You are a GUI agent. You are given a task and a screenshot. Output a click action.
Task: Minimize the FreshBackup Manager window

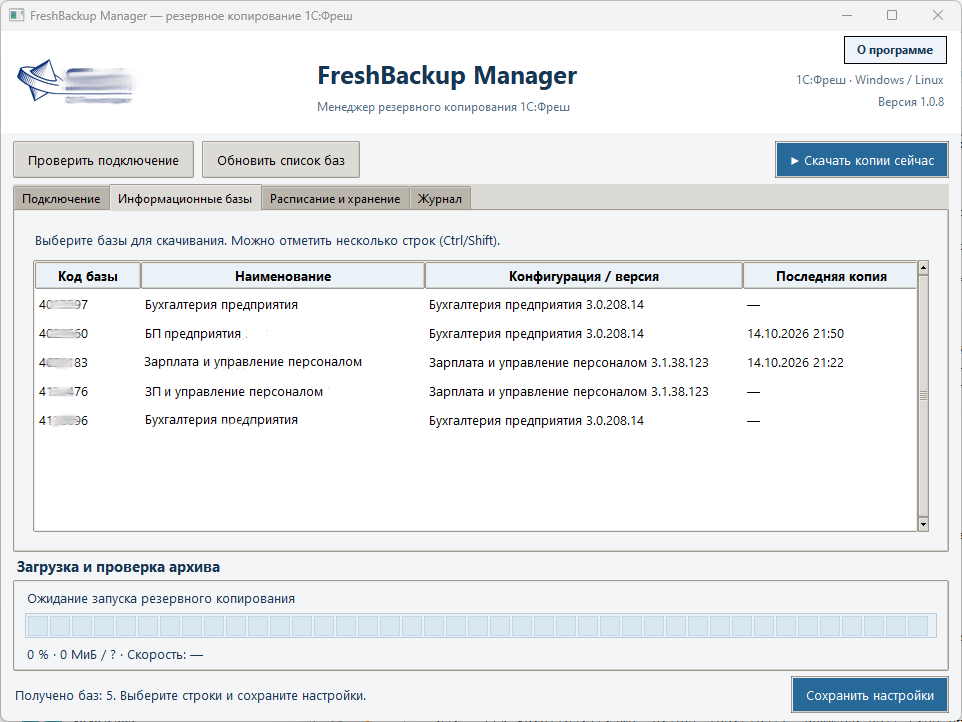click(847, 15)
